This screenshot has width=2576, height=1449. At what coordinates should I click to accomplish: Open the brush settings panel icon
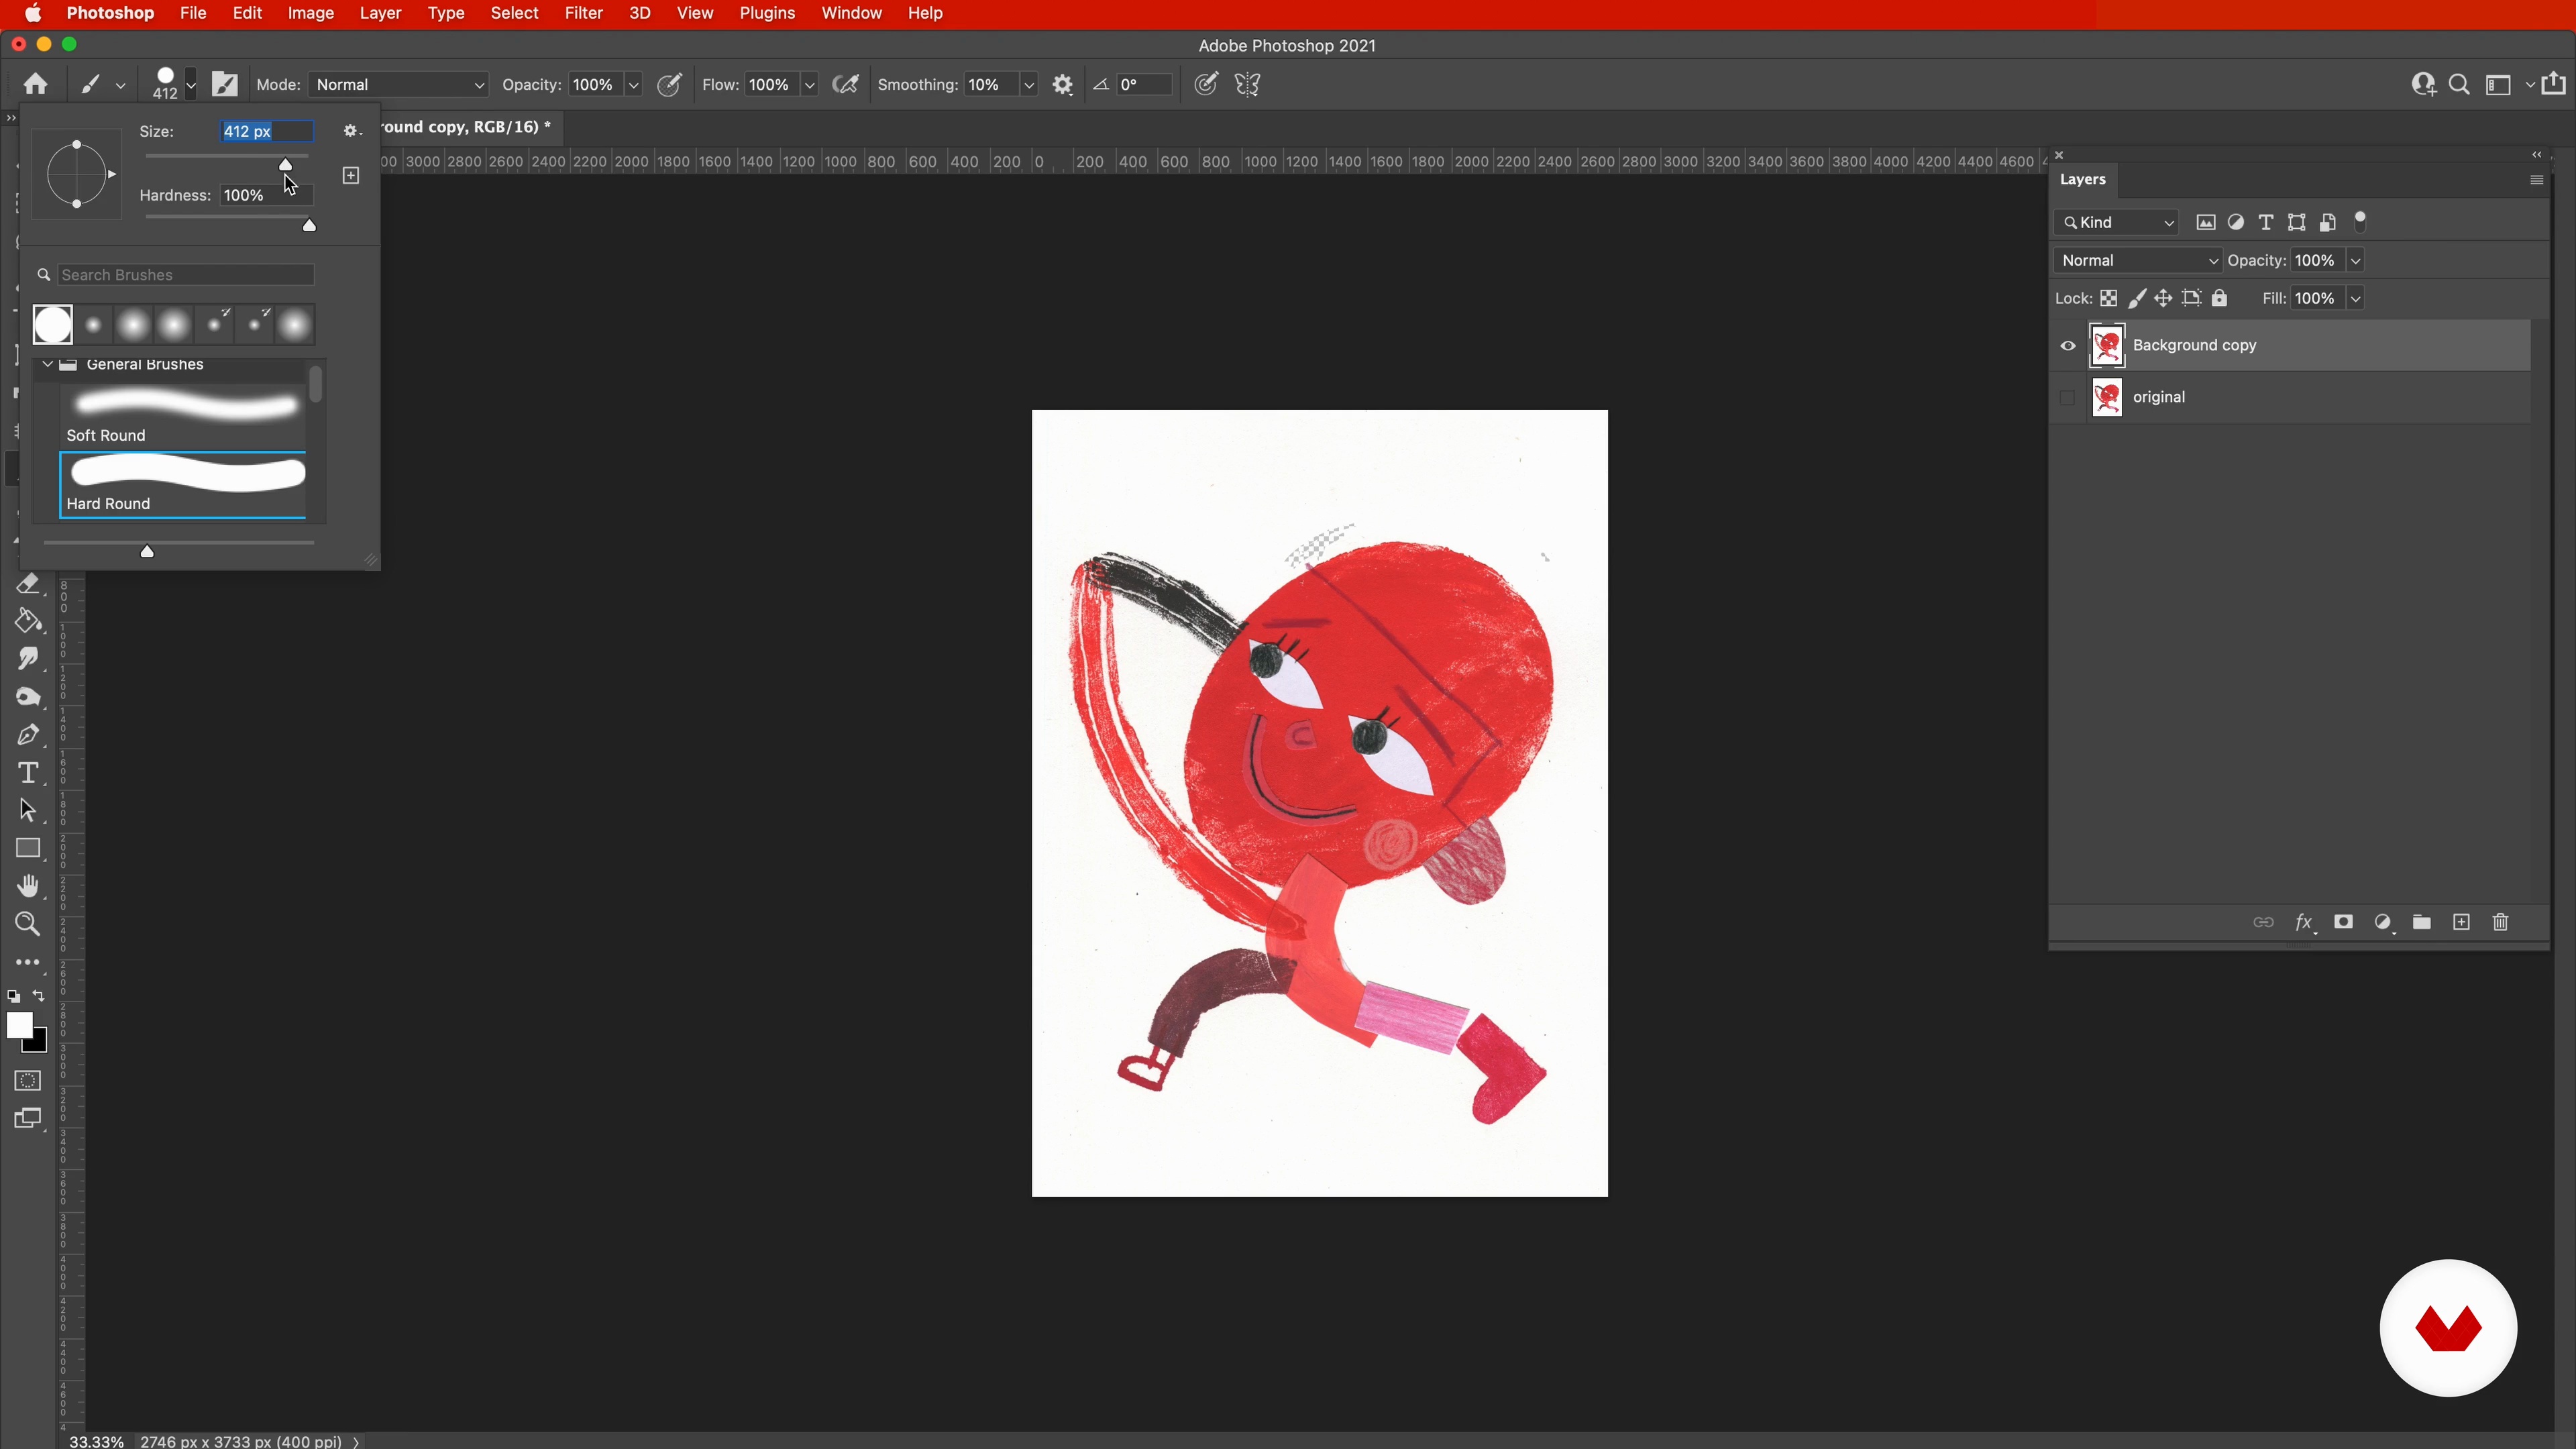[225, 84]
